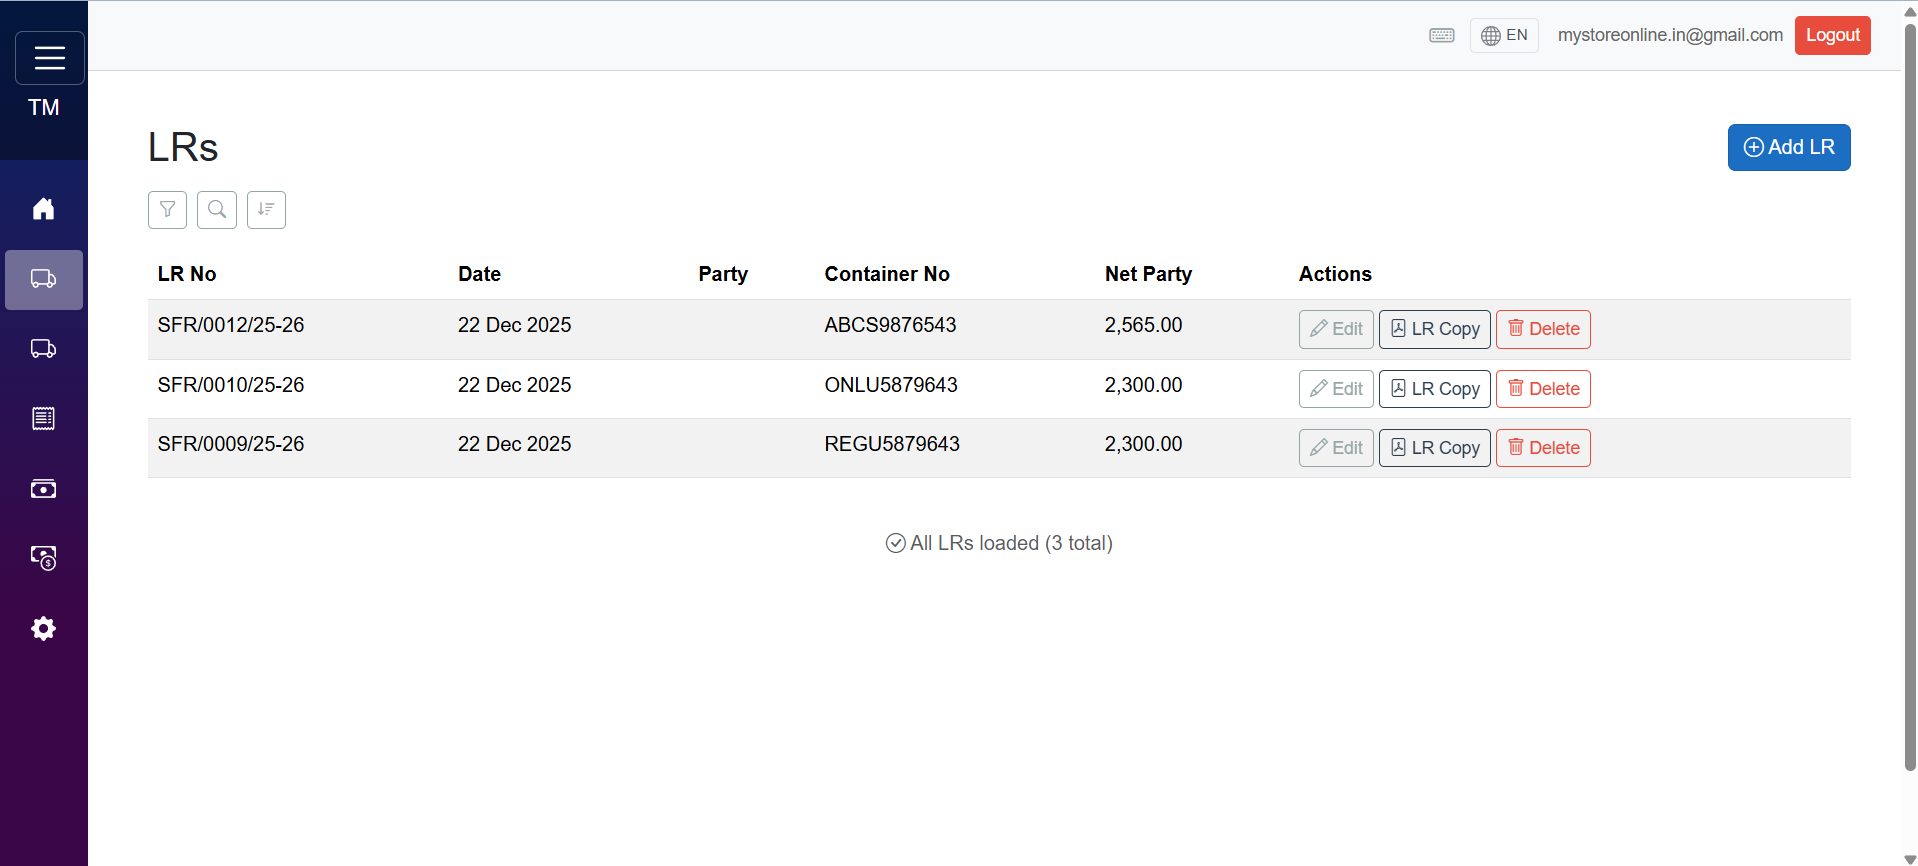Click the filter funnel icon
This screenshot has width=1918, height=866.
tap(167, 210)
